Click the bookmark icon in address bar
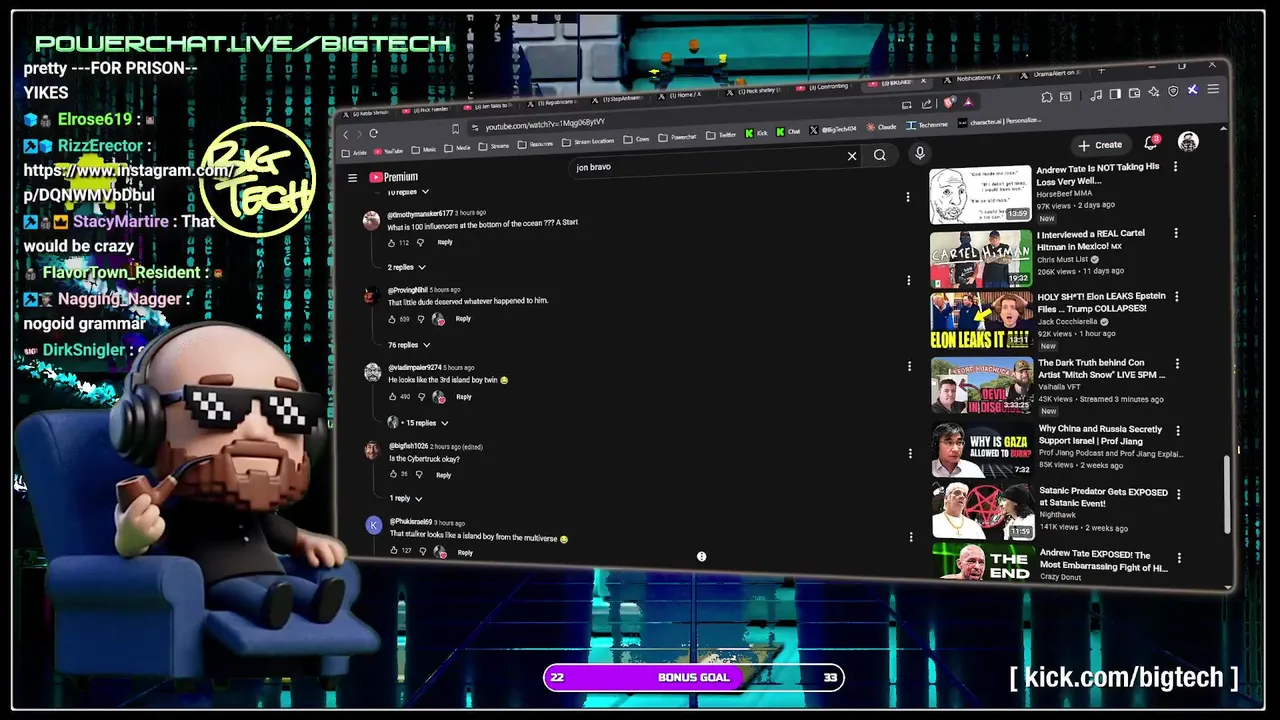The image size is (1280, 720). [x=455, y=128]
